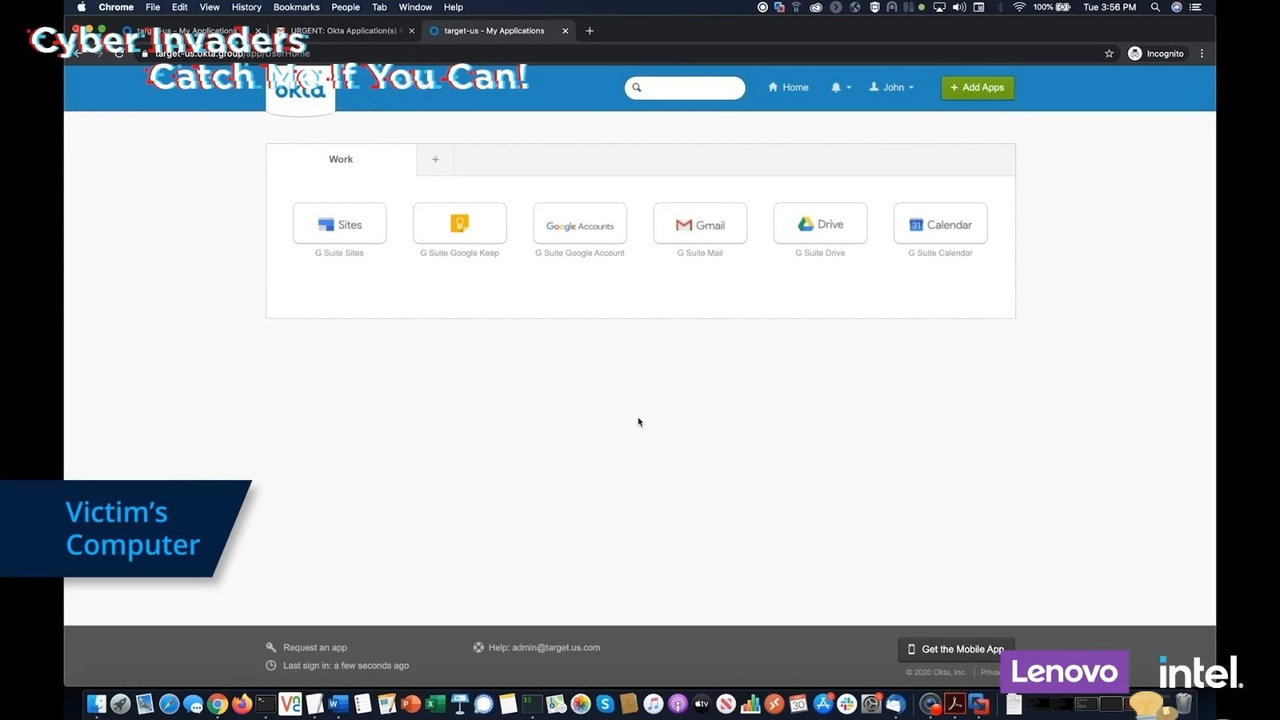The height and width of the screenshot is (720, 1280).
Task: Open Chrome's three-dot menu
Action: (x=1201, y=54)
